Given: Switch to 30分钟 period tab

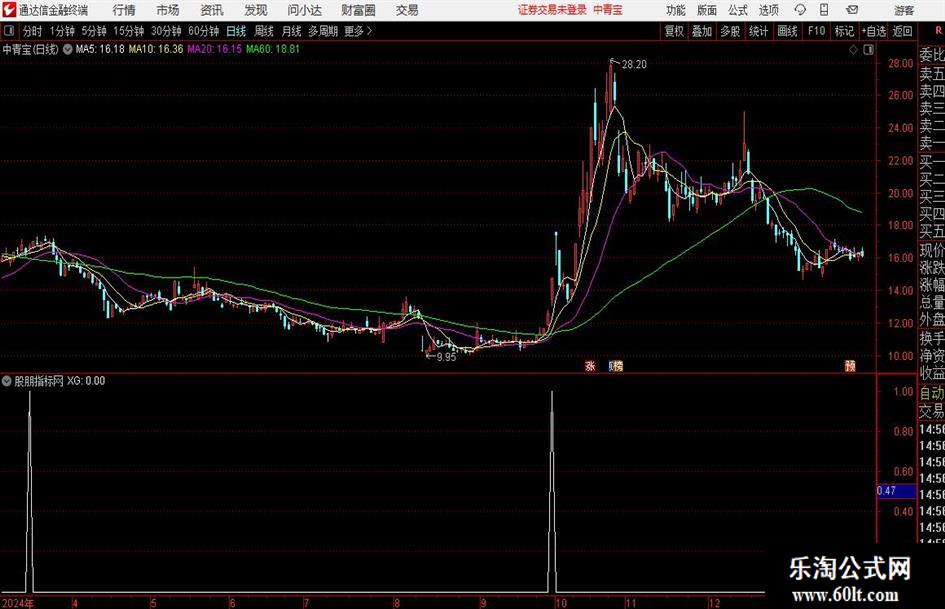Looking at the screenshot, I should 166,31.
